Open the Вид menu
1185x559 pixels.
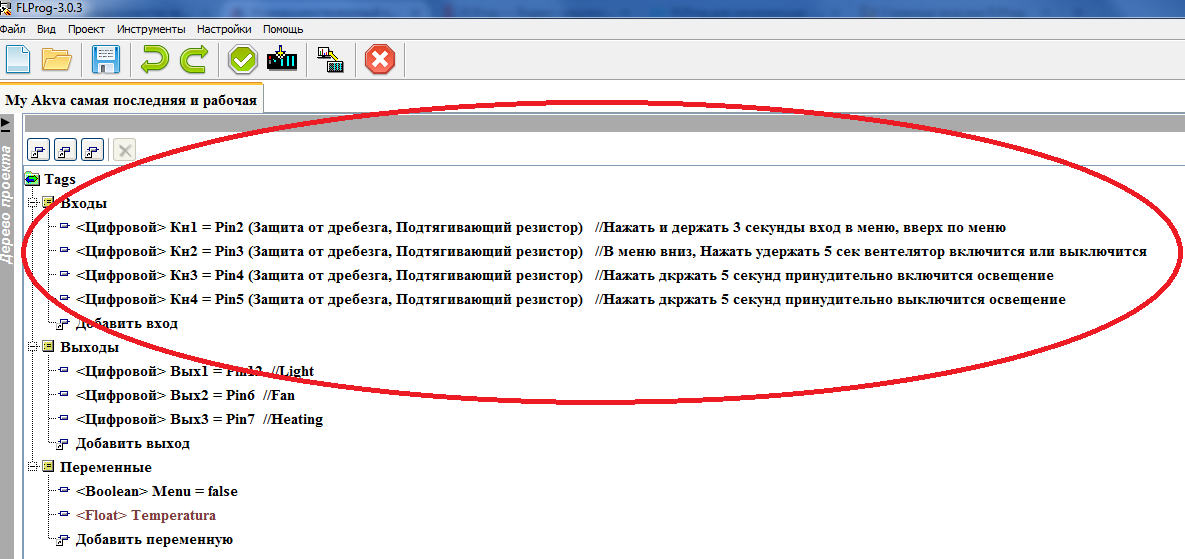click(46, 29)
